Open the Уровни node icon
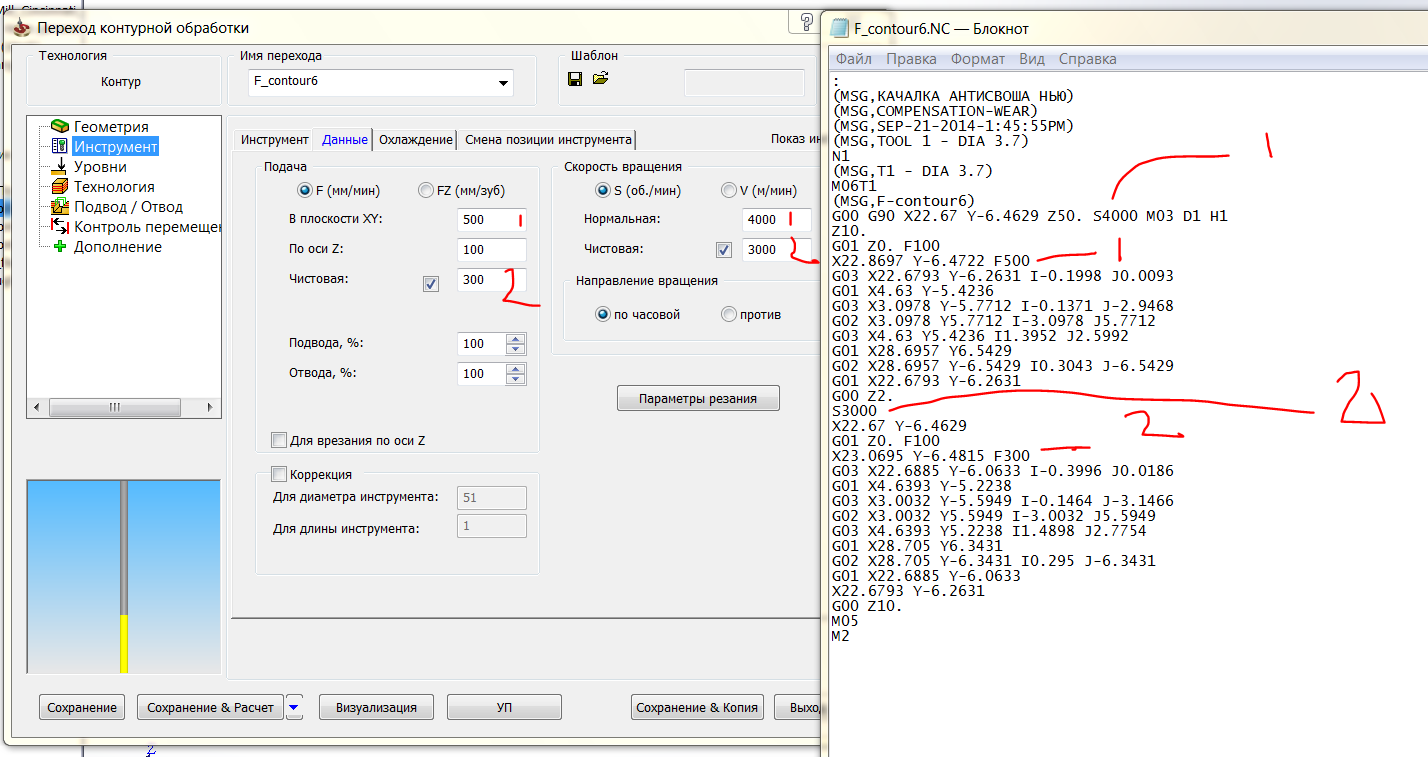1428x757 pixels. pos(60,167)
